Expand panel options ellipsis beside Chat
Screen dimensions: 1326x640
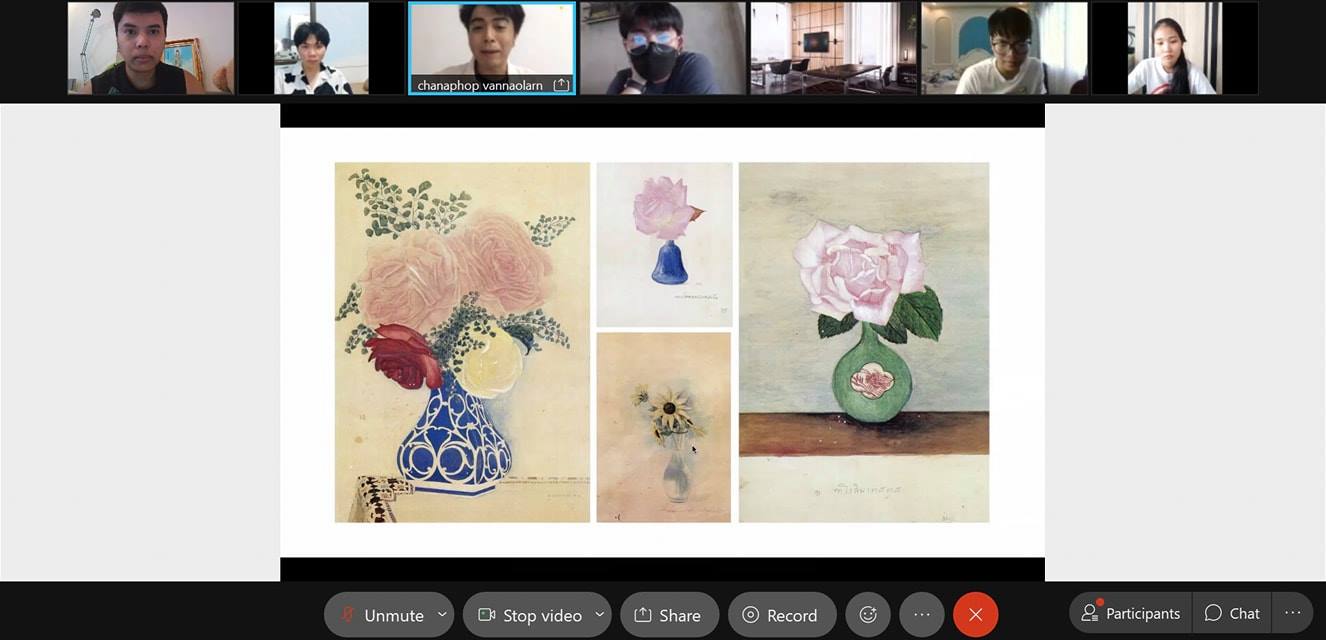click(1293, 613)
